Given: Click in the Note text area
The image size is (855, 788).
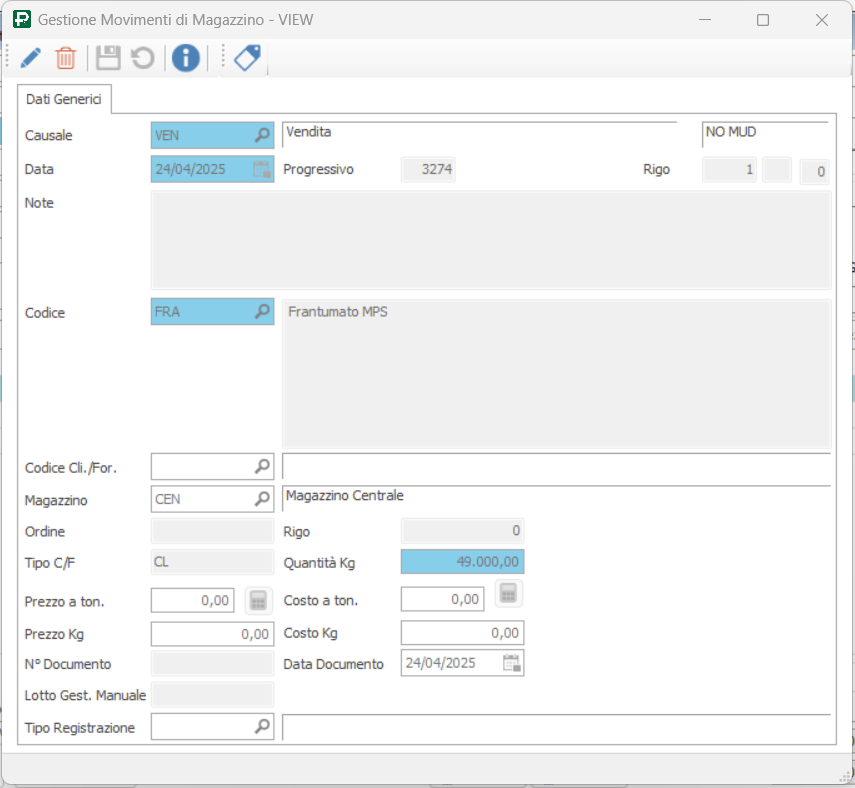Looking at the screenshot, I should [490, 240].
